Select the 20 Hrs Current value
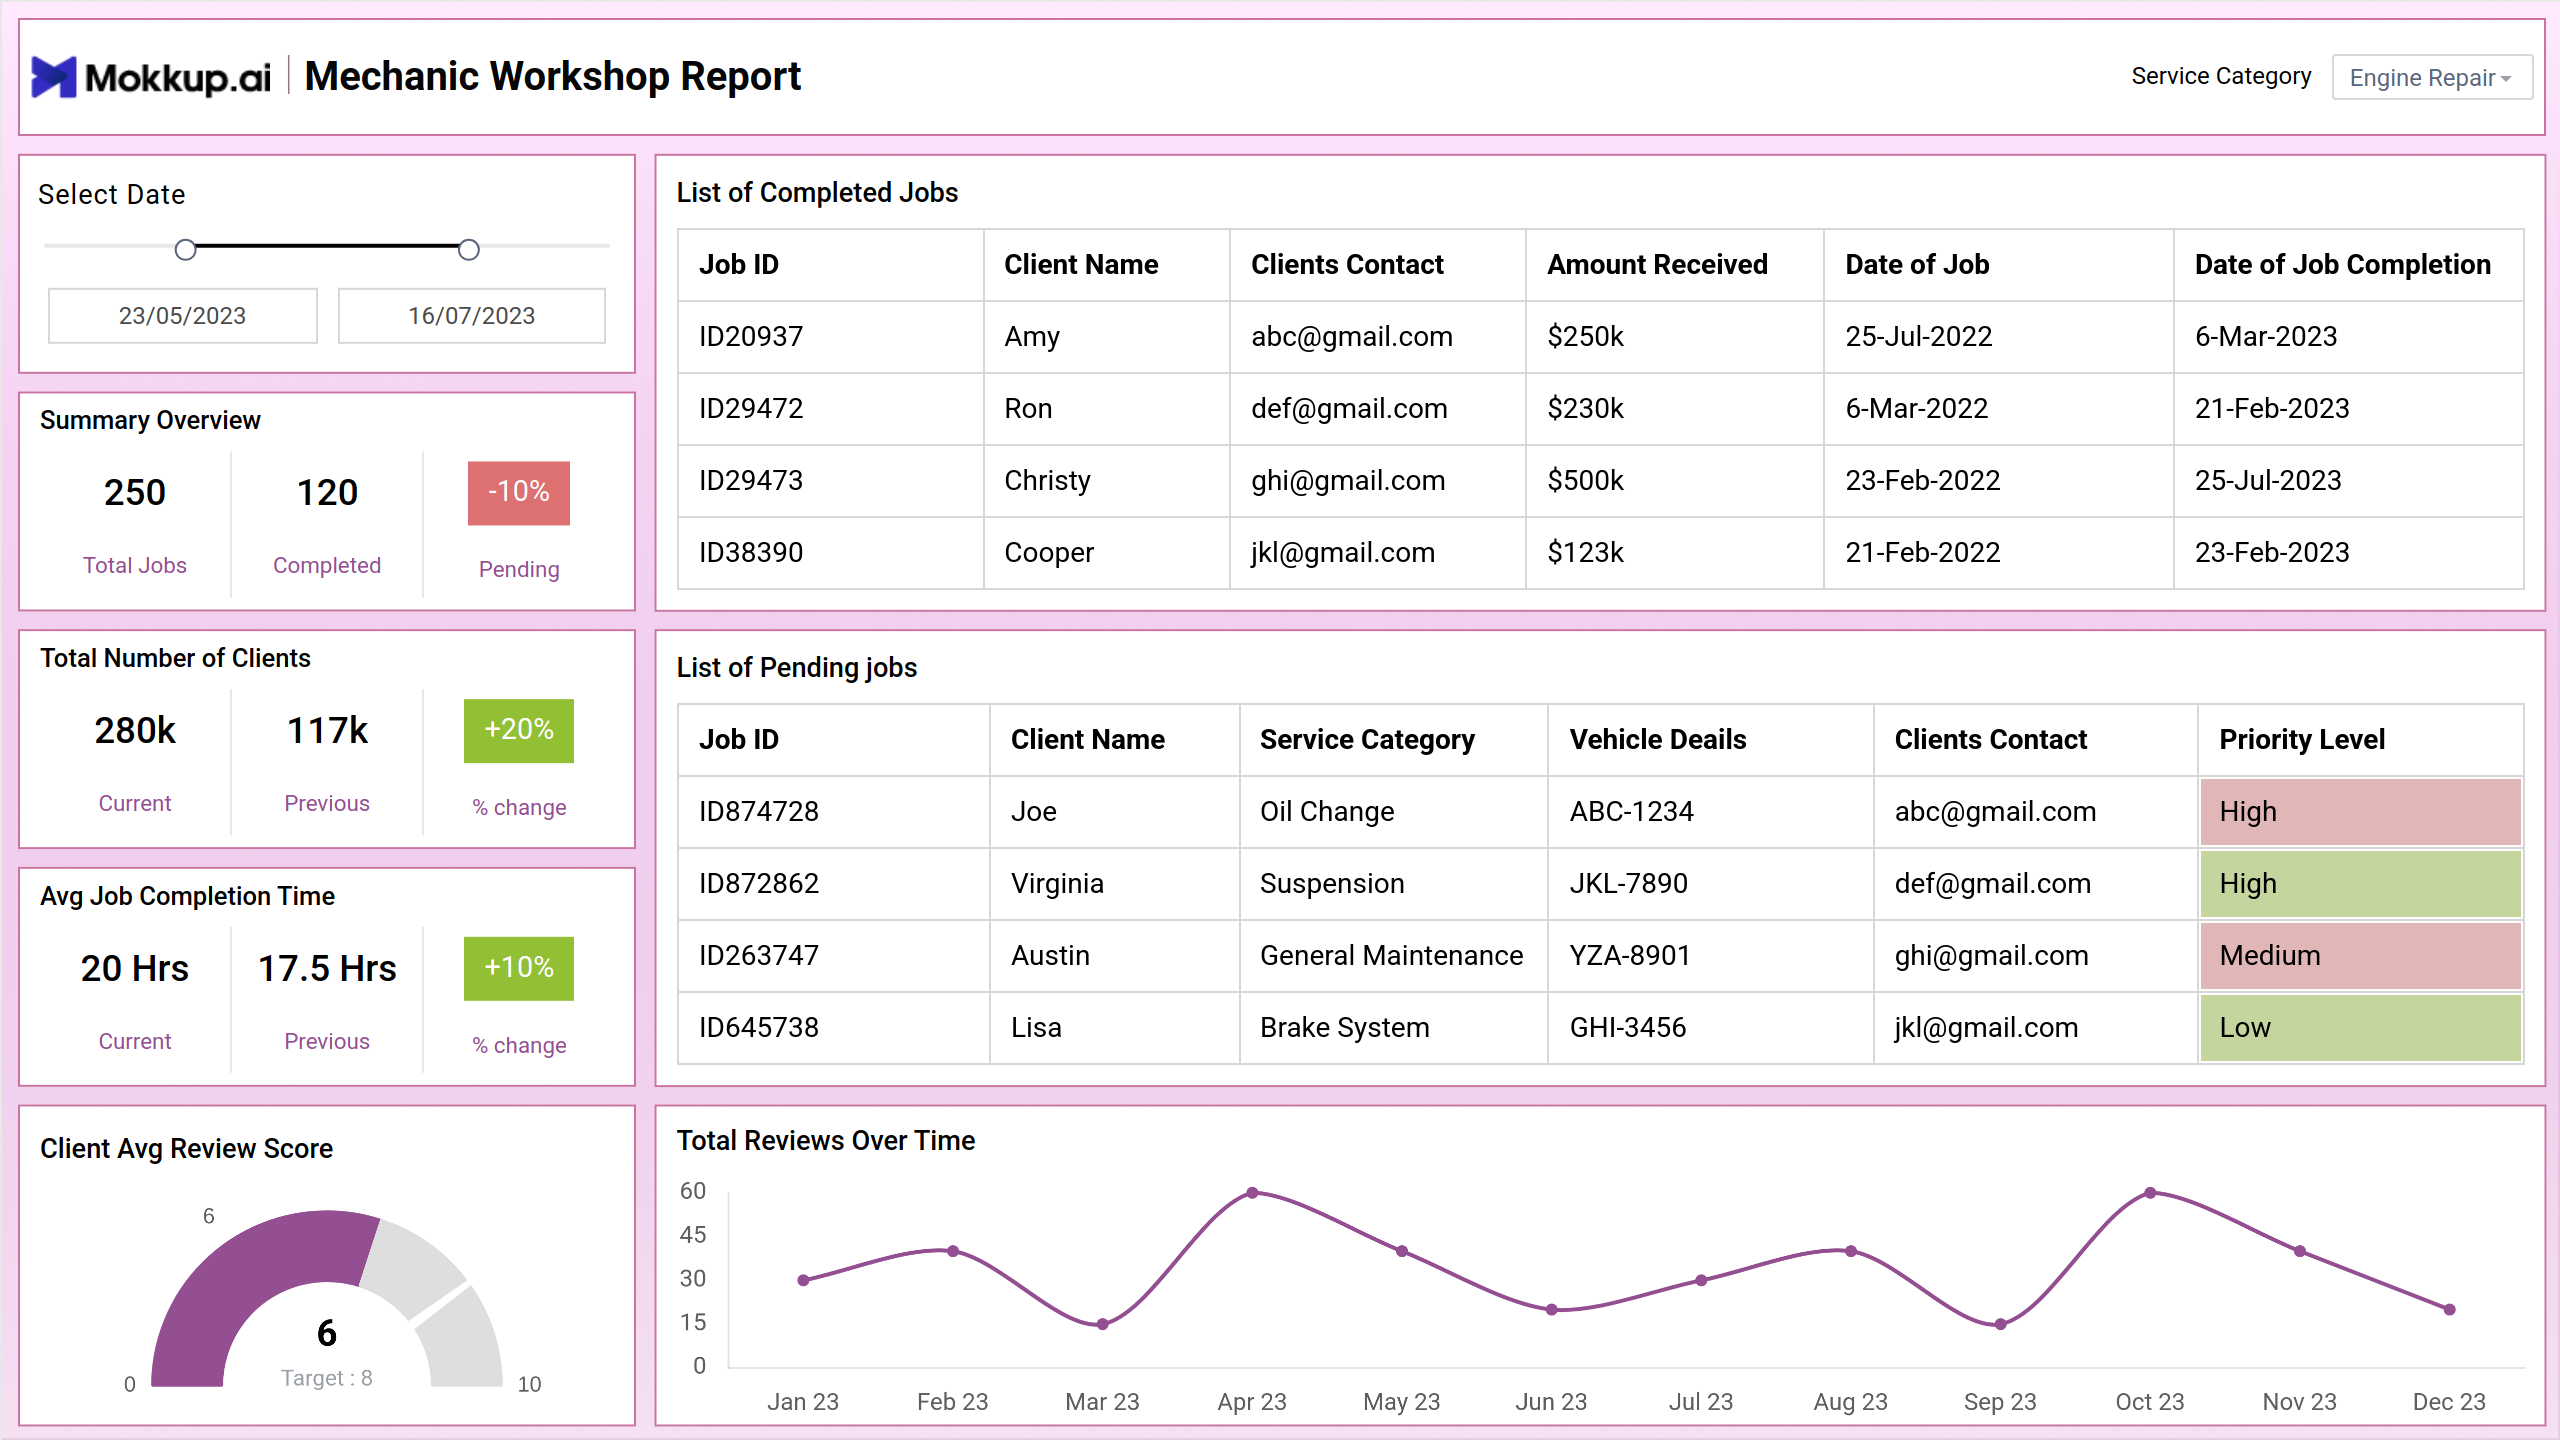This screenshot has height=1440, width=2560. tap(135, 968)
